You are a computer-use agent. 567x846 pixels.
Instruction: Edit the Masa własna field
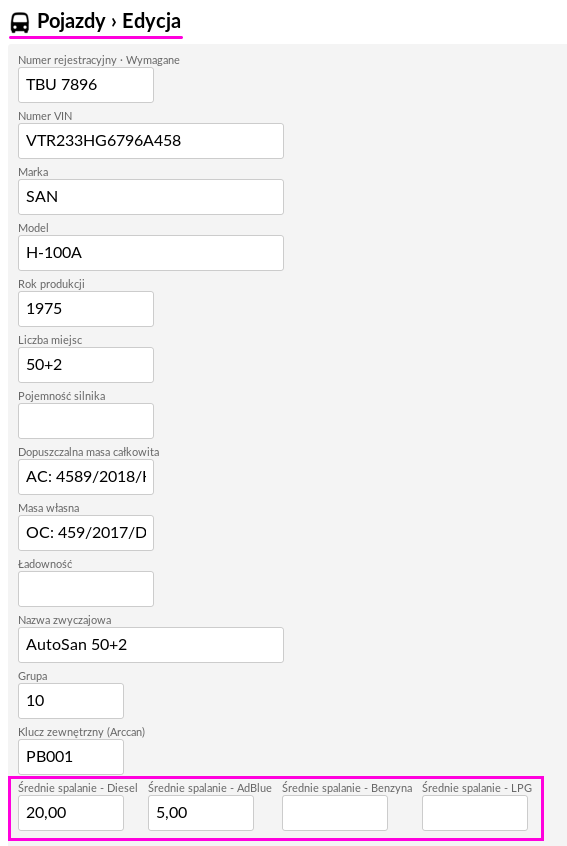tap(86, 533)
